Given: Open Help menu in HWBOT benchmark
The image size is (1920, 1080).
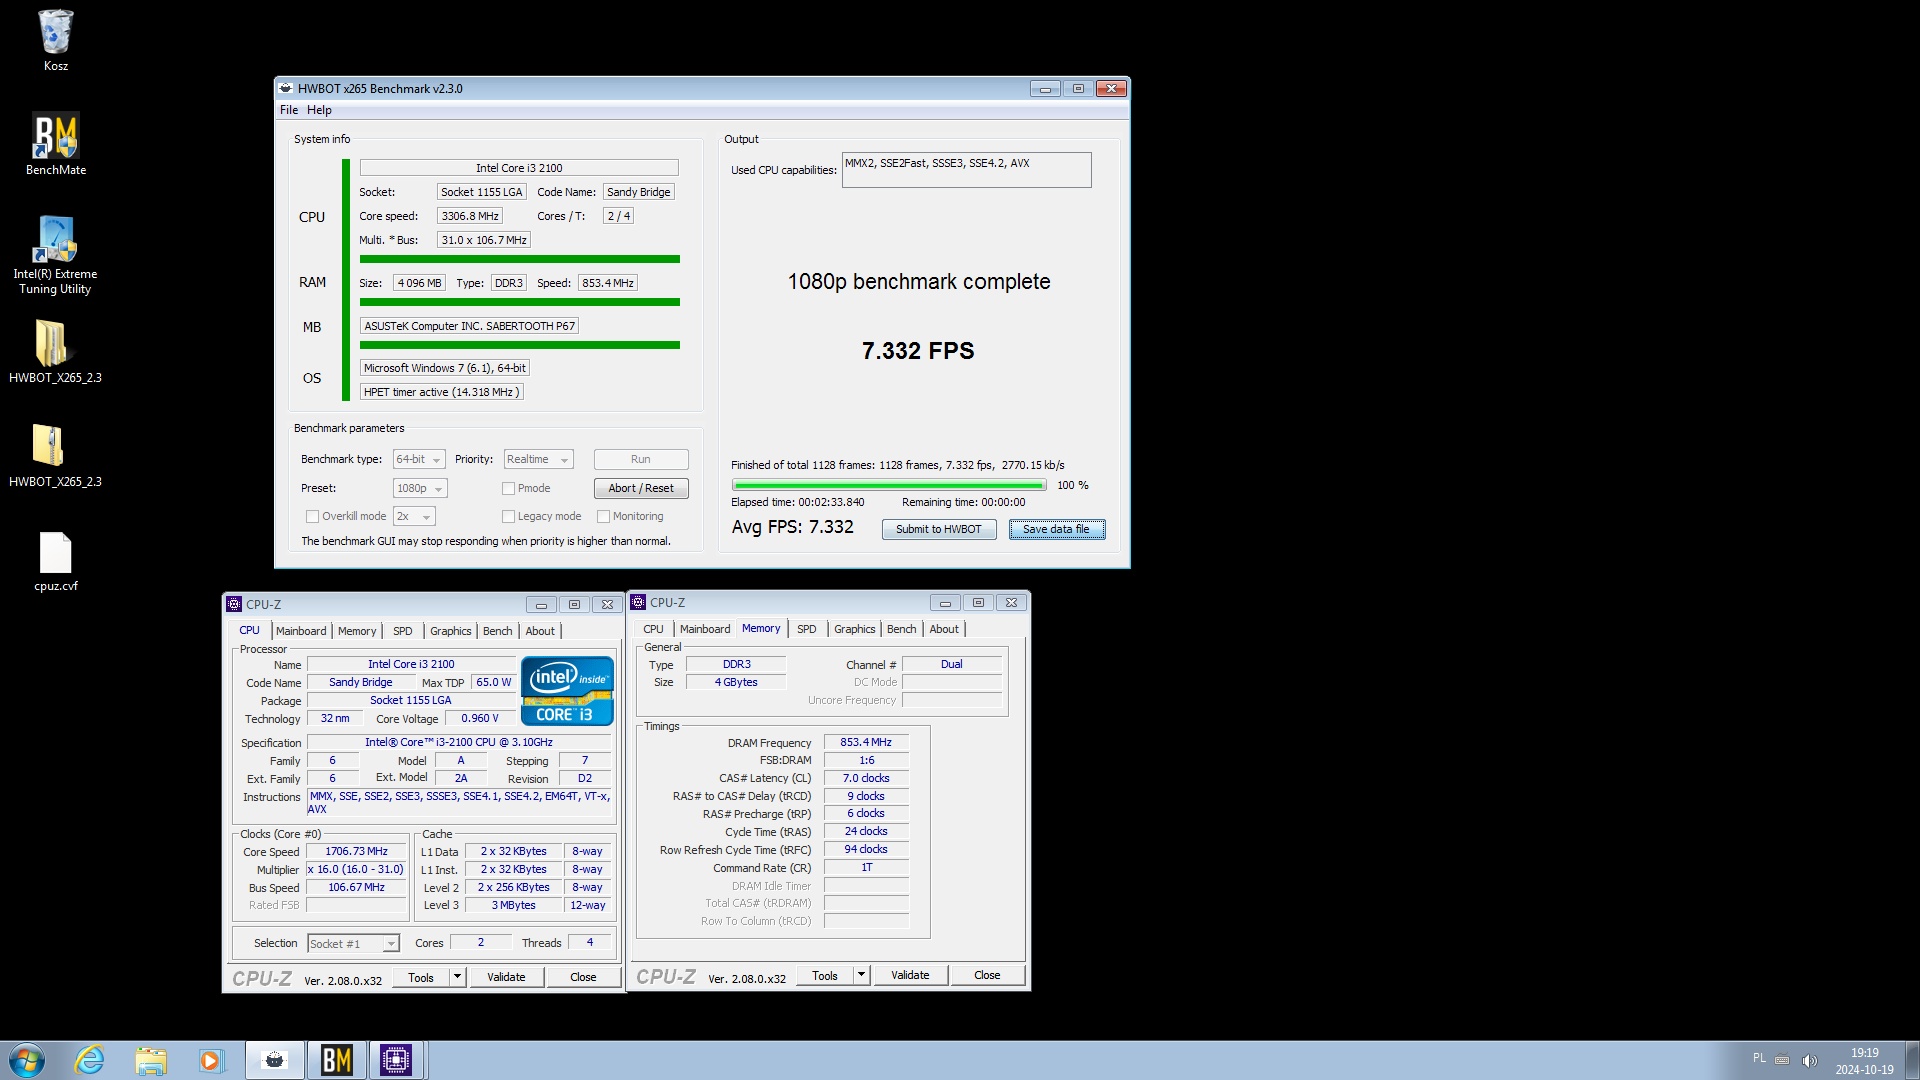Looking at the screenshot, I should [x=319, y=110].
